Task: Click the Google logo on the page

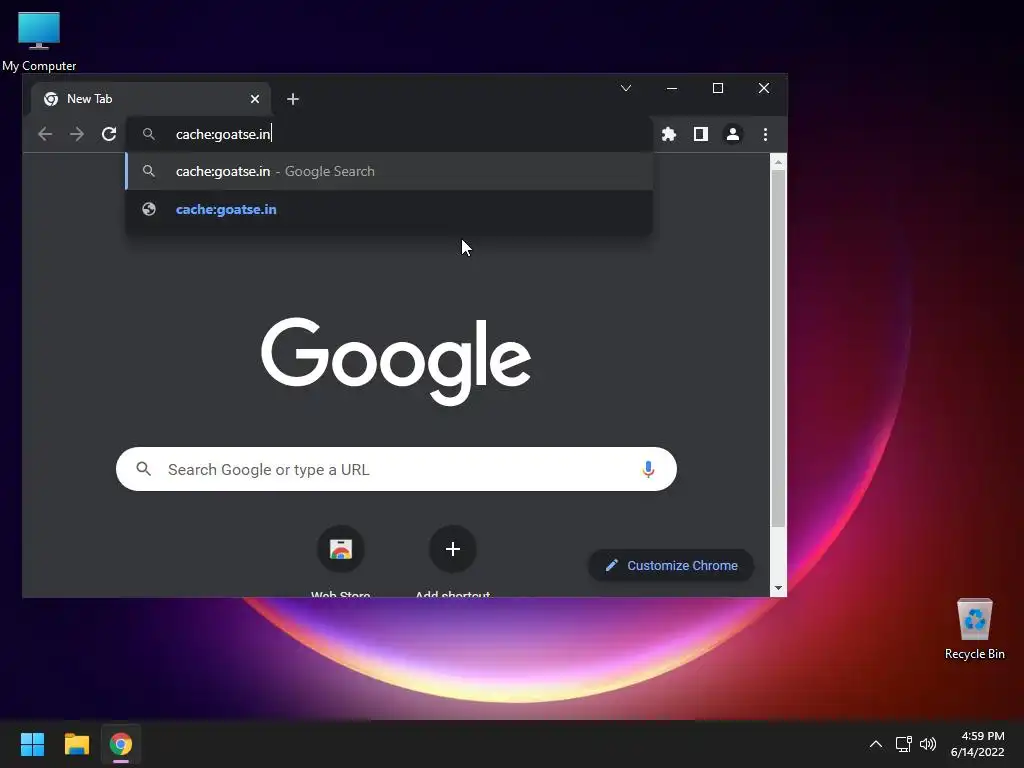Action: coord(396,361)
